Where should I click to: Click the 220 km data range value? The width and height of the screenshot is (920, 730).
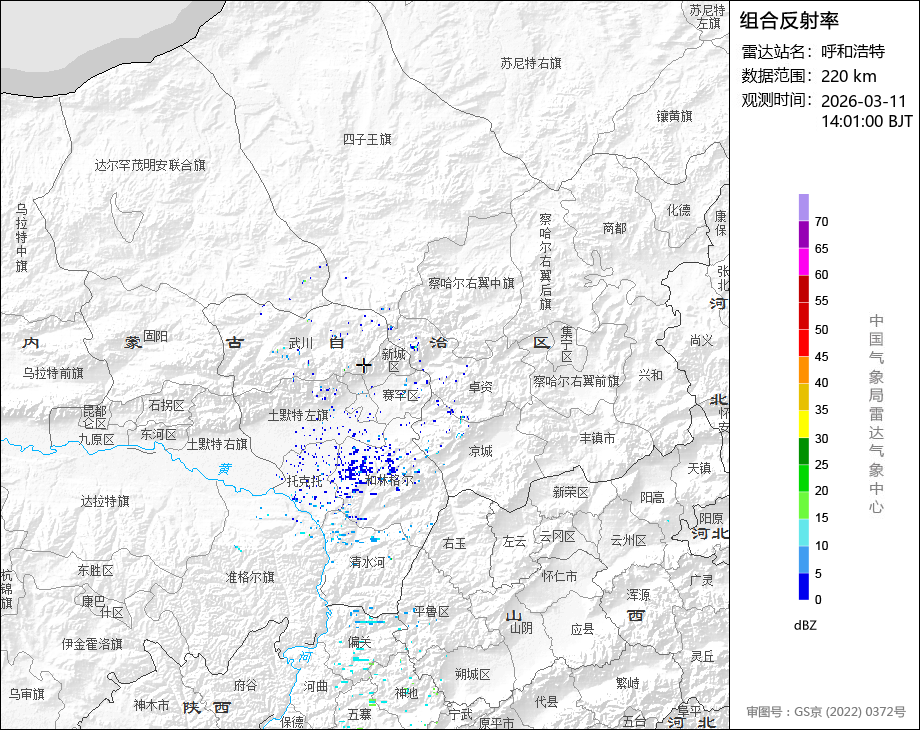coord(848,76)
